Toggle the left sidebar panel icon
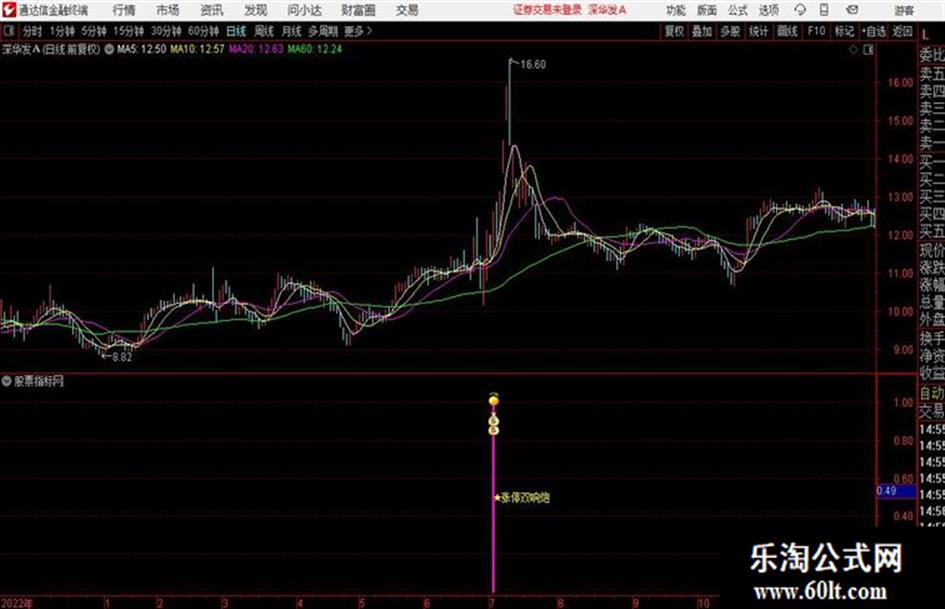The height and width of the screenshot is (609, 945). 9,30
